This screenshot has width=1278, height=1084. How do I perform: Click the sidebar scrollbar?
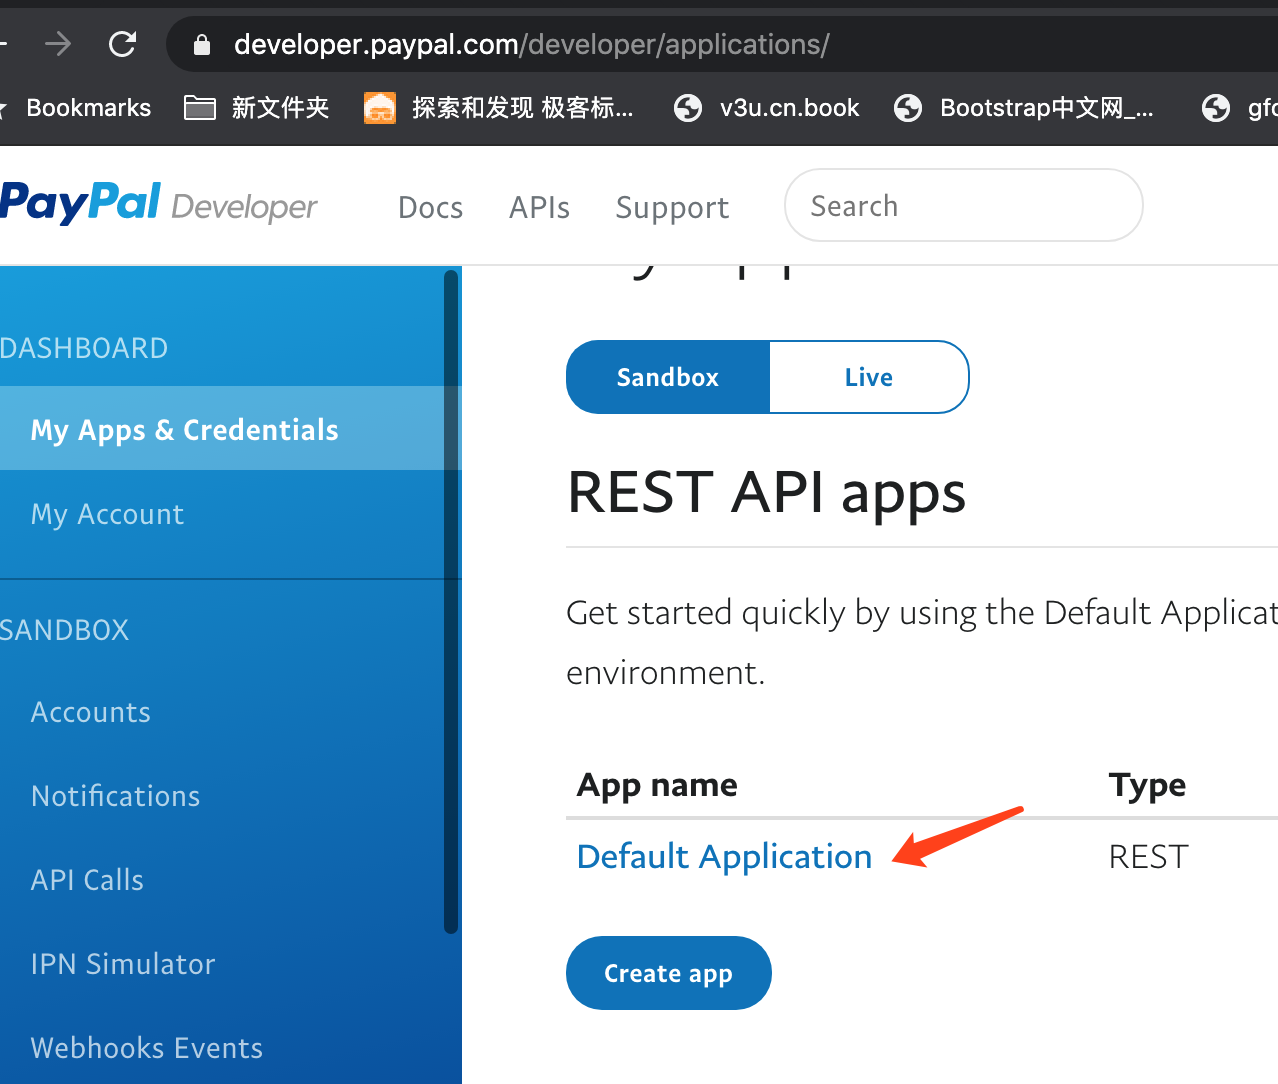451,600
